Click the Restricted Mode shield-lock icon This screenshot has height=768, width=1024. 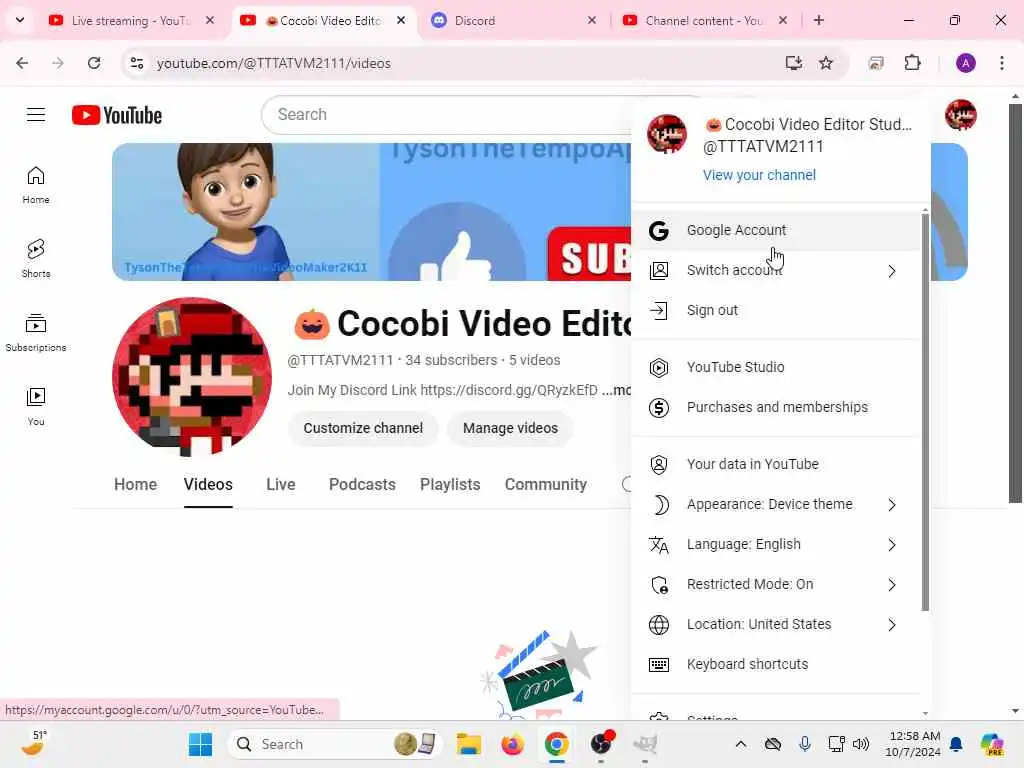click(x=660, y=584)
